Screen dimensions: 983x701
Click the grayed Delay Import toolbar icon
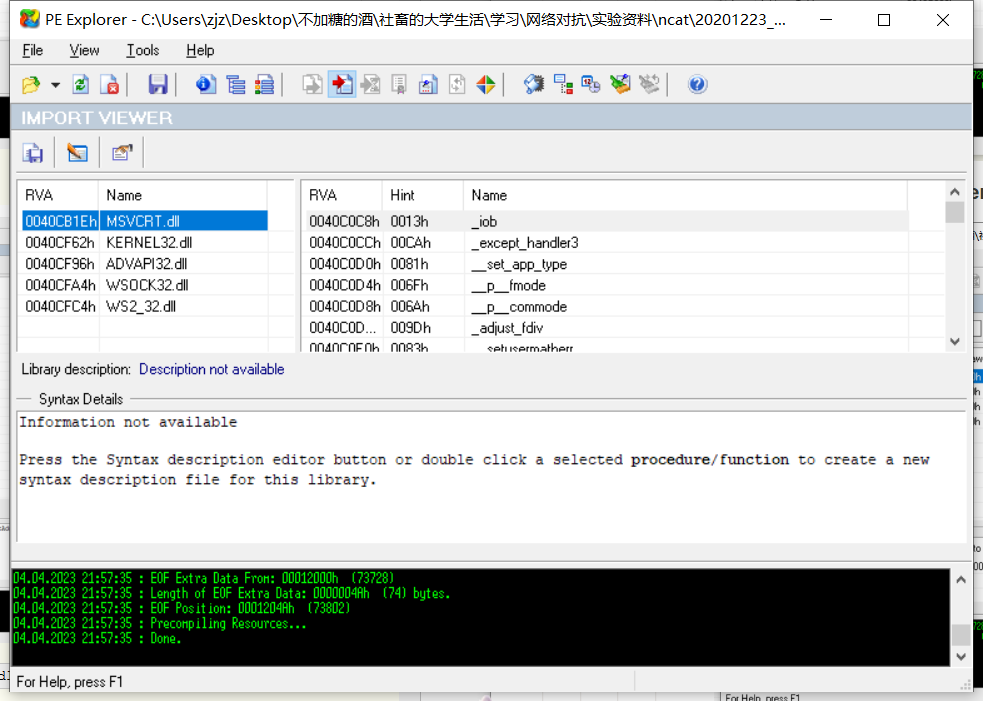[x=371, y=84]
